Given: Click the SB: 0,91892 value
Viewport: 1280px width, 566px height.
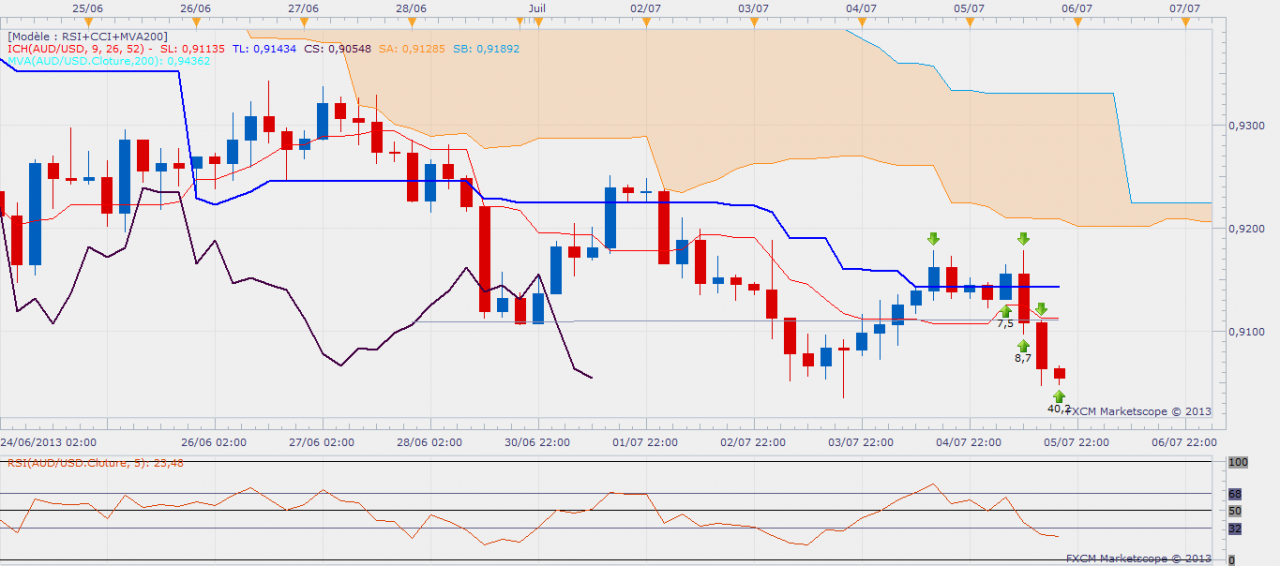Looking at the screenshot, I should [x=485, y=48].
